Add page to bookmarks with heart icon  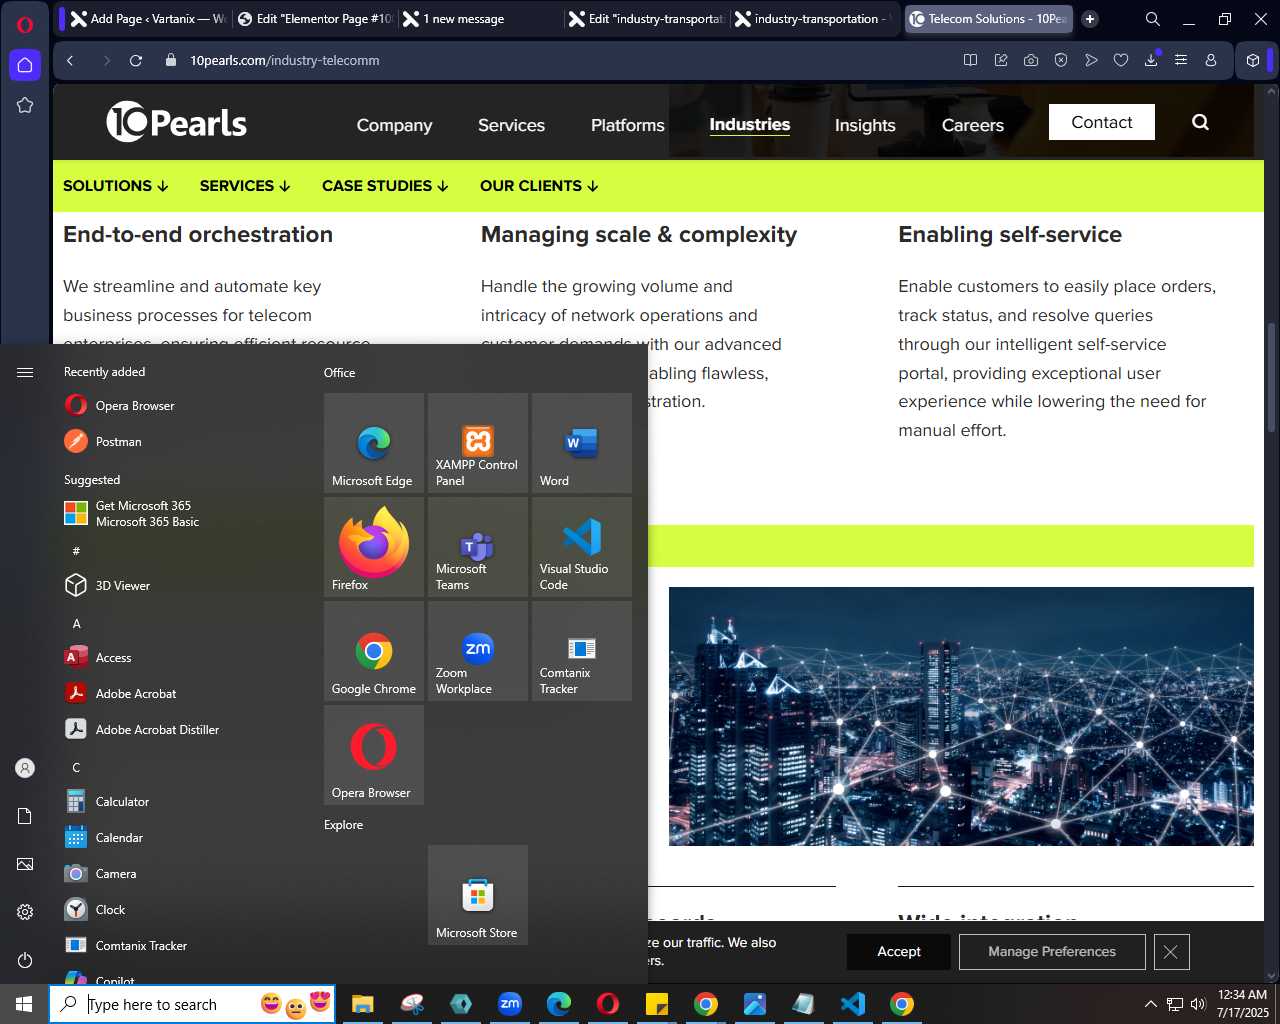[1121, 60]
